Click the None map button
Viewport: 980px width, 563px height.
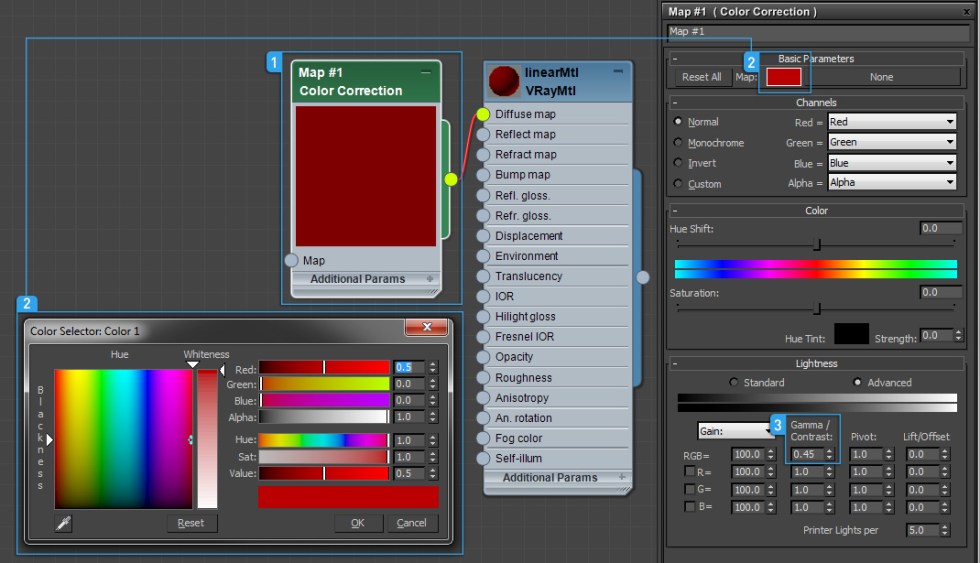pos(881,77)
